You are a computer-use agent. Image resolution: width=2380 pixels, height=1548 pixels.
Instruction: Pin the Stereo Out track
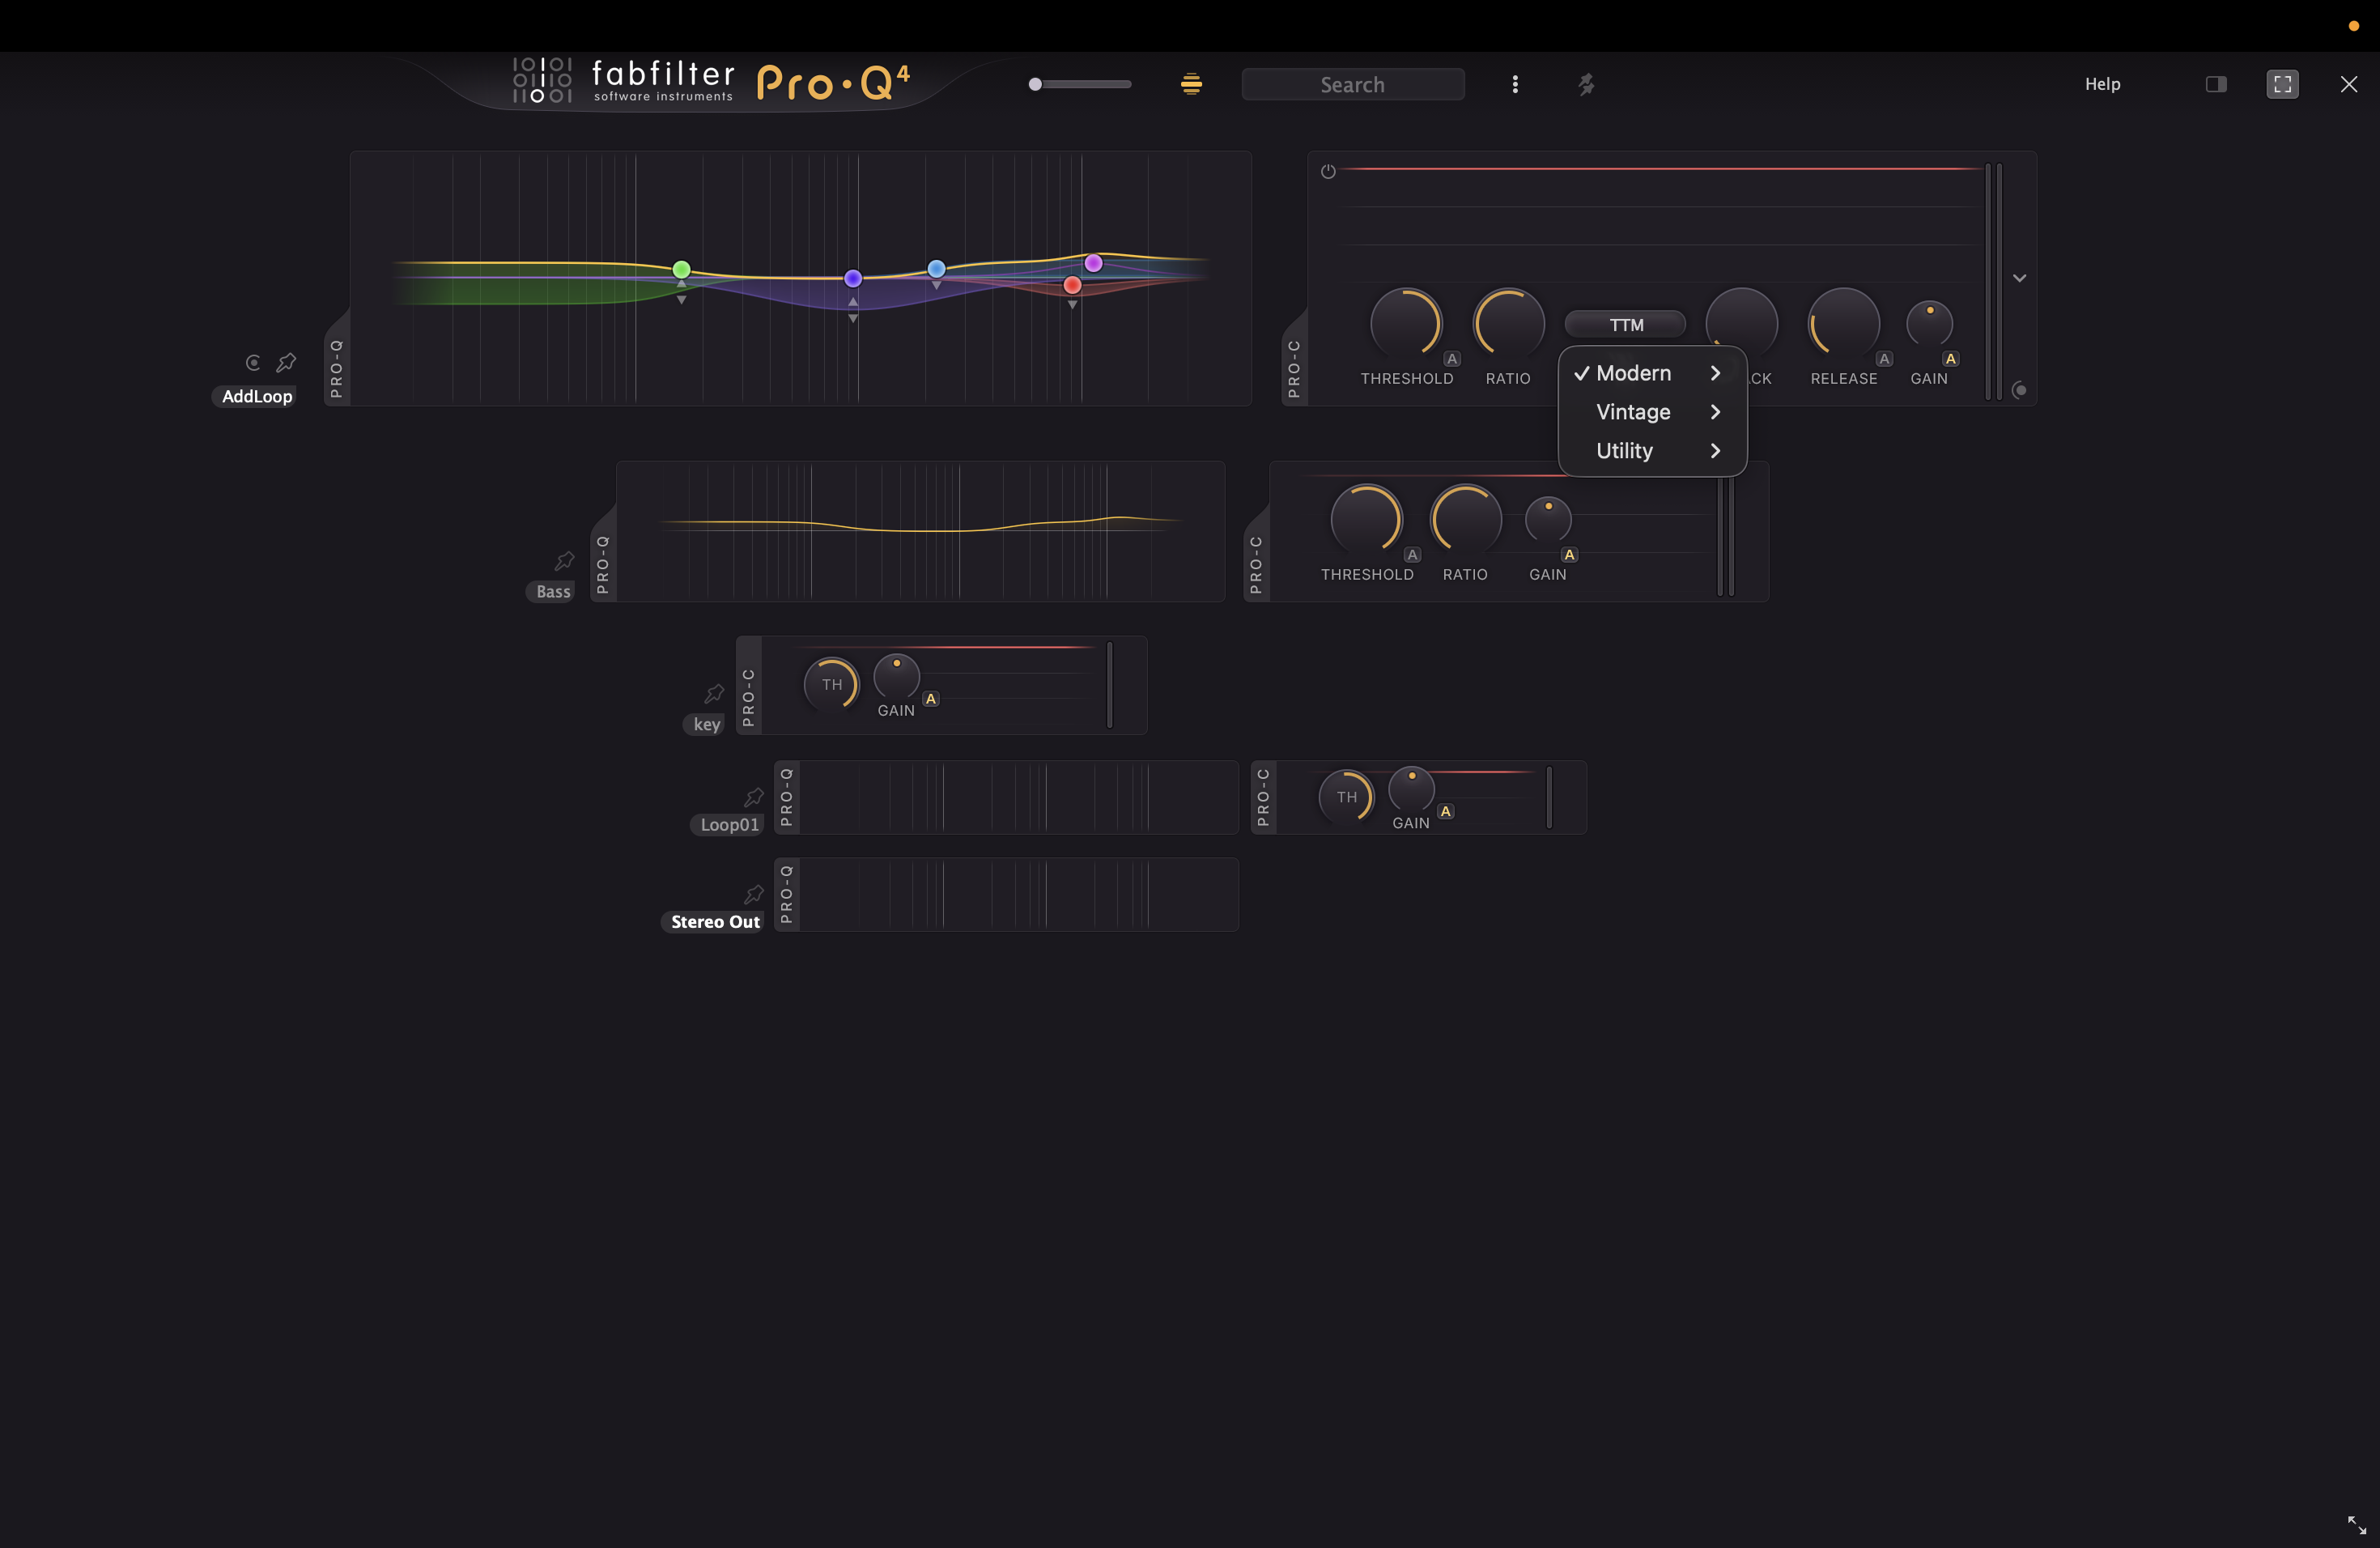754,894
